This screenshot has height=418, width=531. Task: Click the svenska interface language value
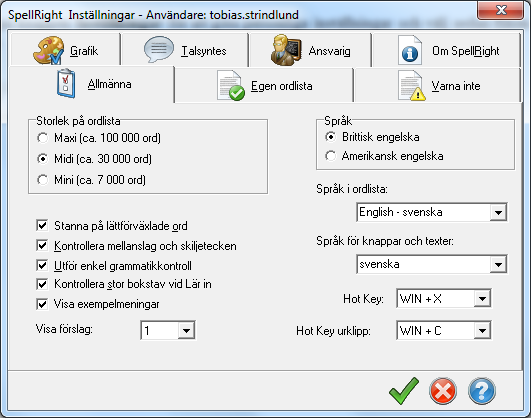[x=379, y=264]
